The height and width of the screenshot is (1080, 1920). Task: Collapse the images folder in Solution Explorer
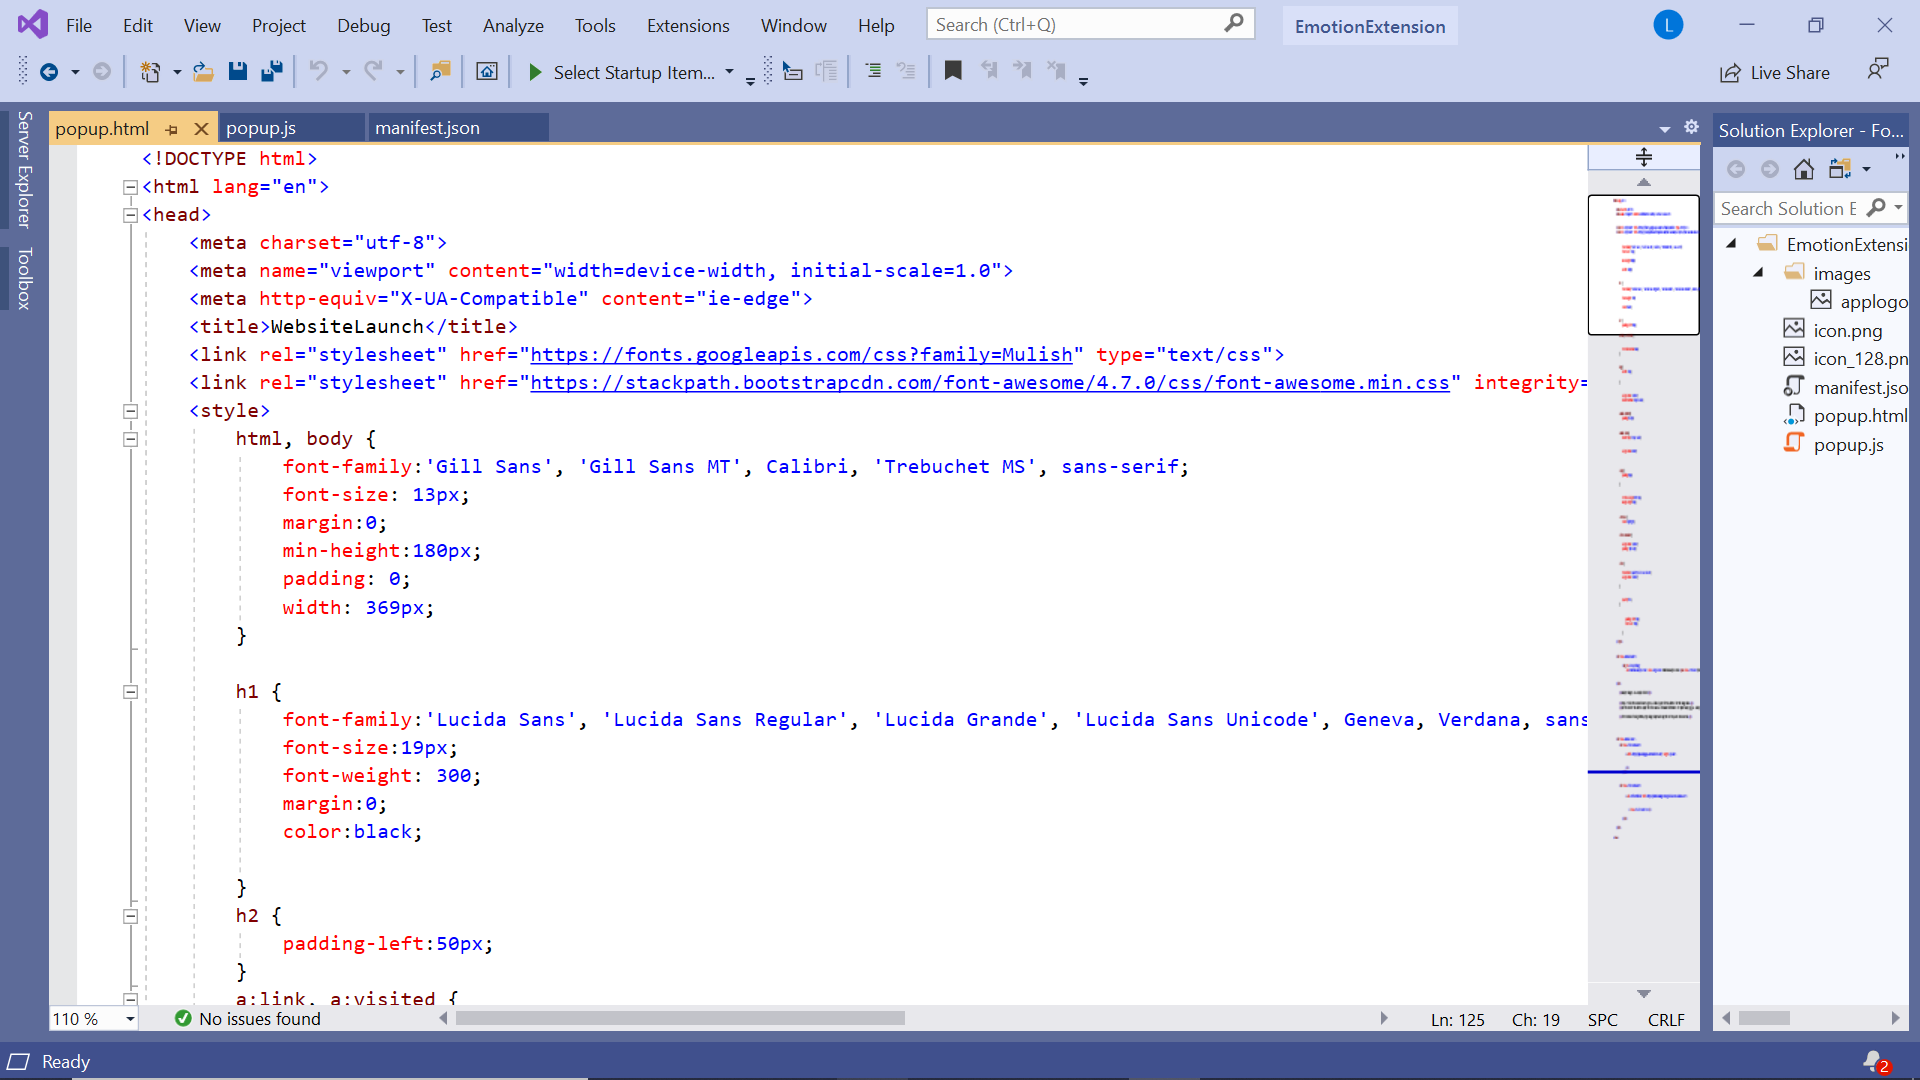(1758, 273)
